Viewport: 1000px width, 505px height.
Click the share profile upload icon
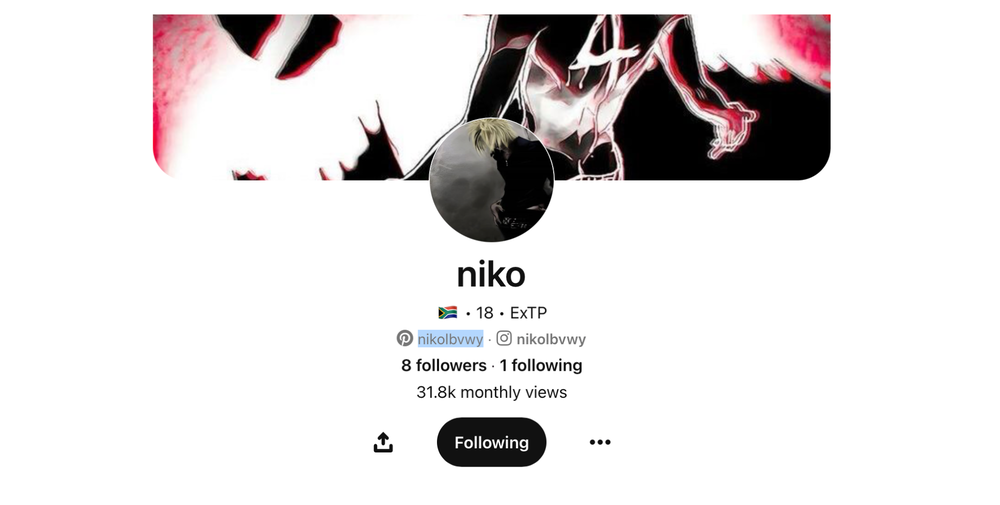(383, 442)
